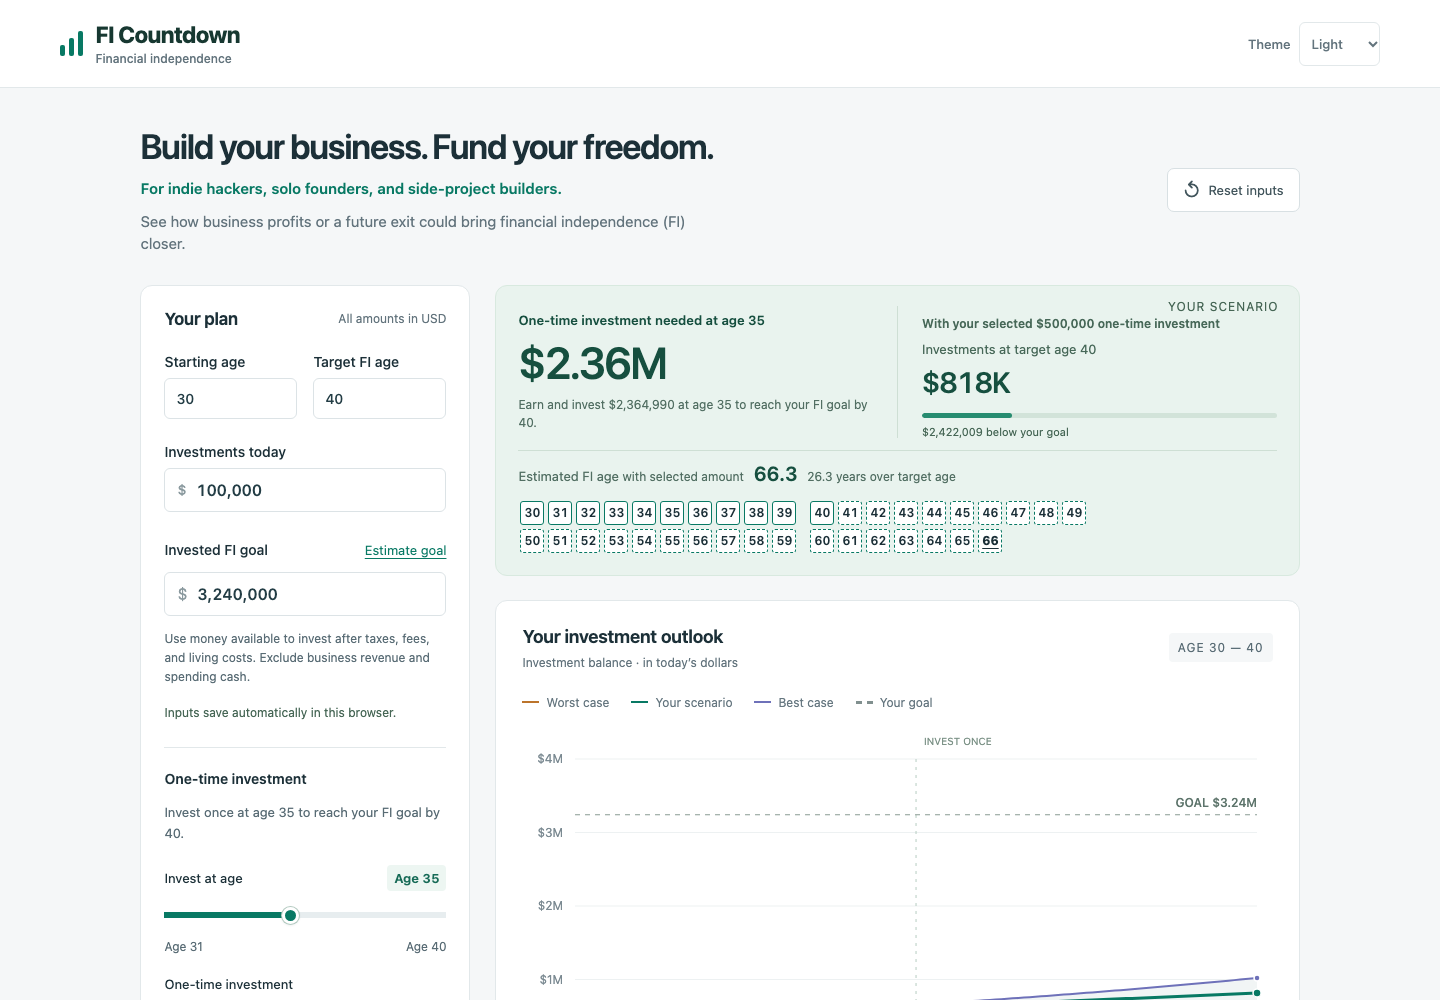Click the Age 35 badge
Image resolution: width=1440 pixels, height=1000 pixels.
coord(416,878)
